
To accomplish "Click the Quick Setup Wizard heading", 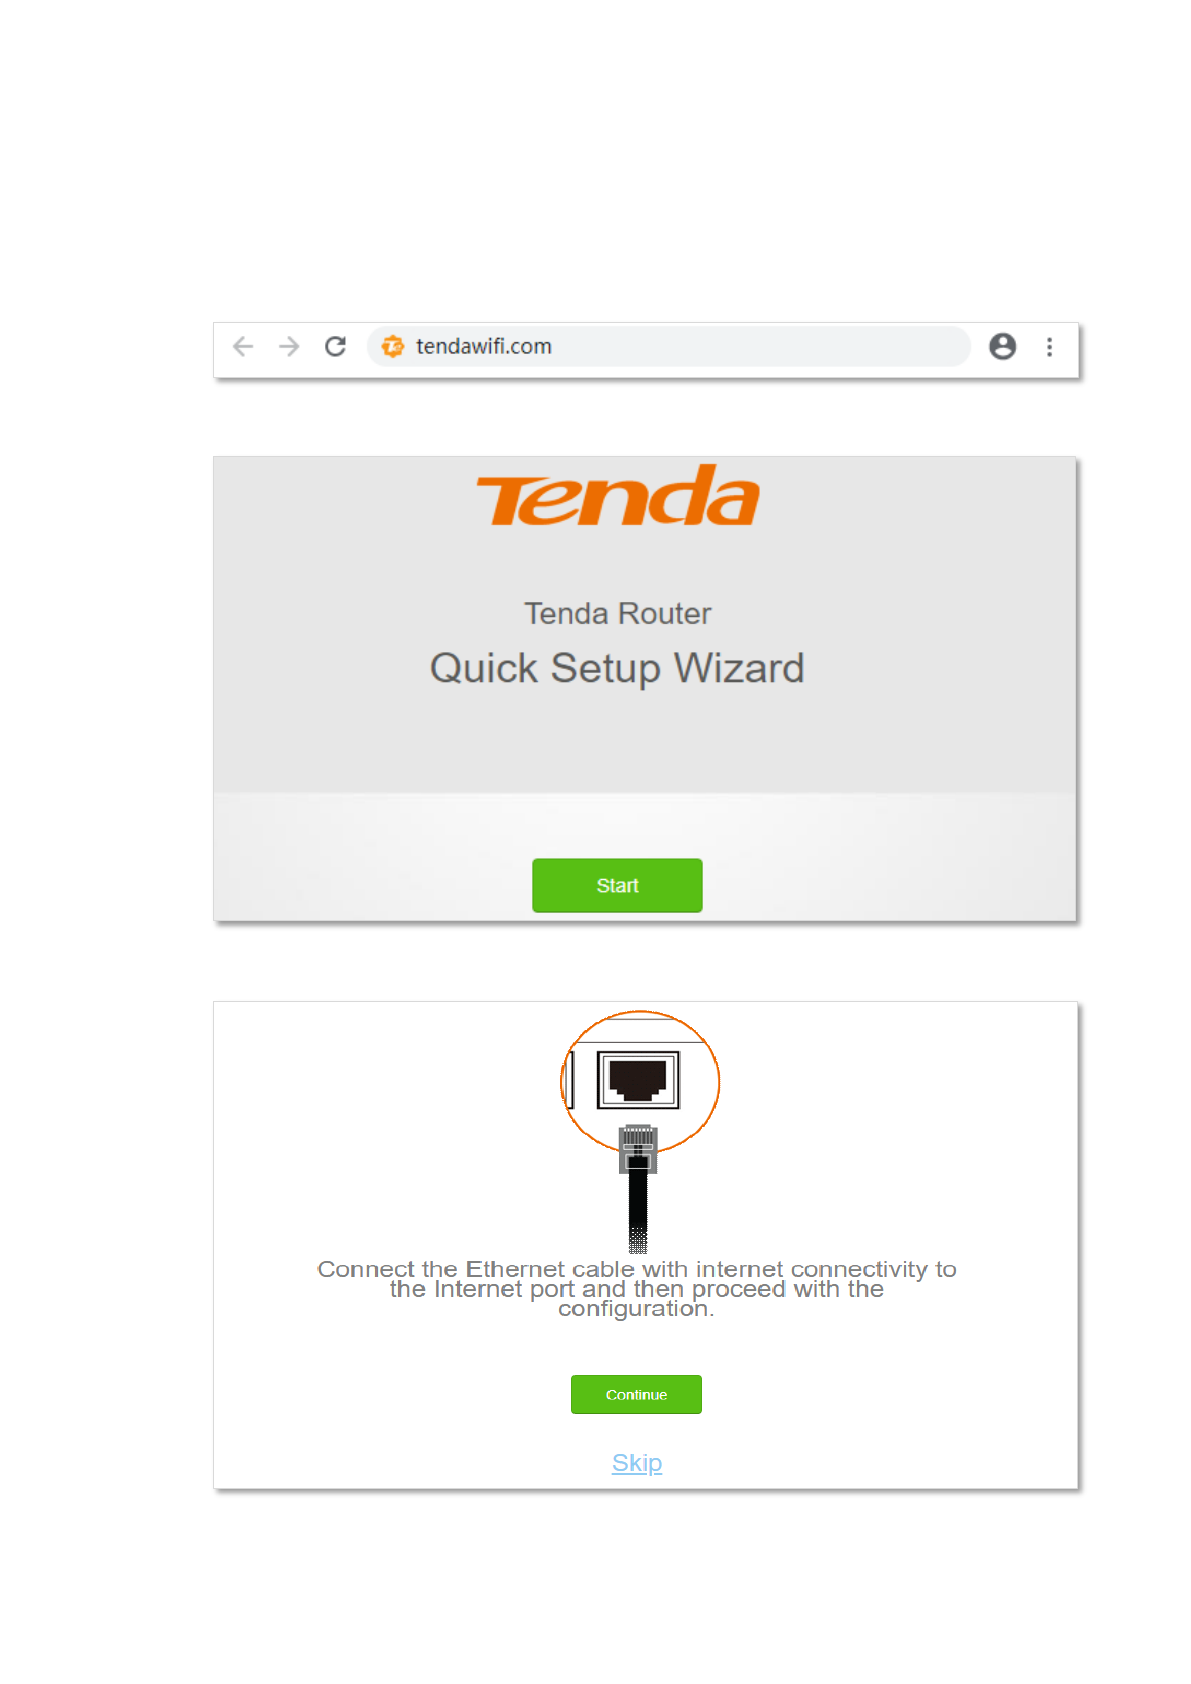I will point(617,668).
